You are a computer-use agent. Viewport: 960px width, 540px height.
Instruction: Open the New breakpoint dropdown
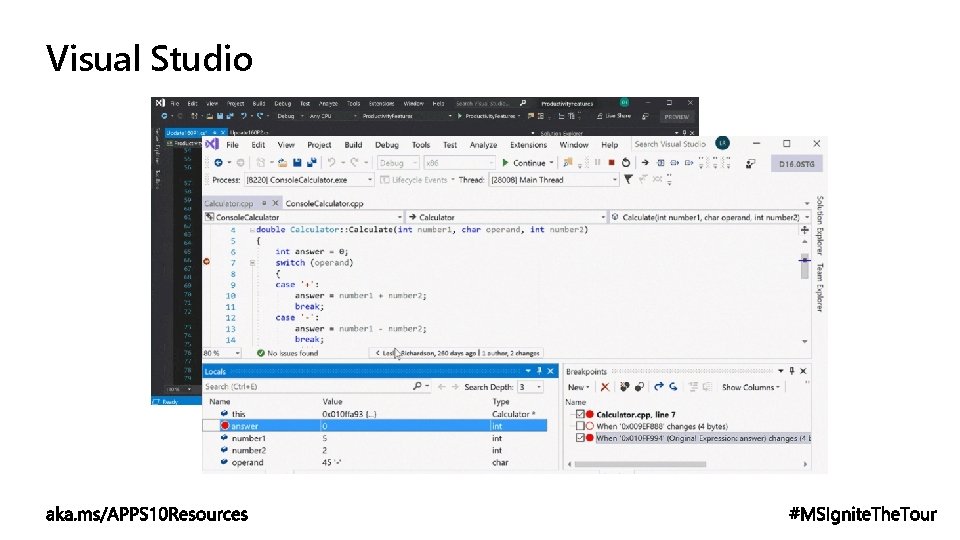click(579, 388)
